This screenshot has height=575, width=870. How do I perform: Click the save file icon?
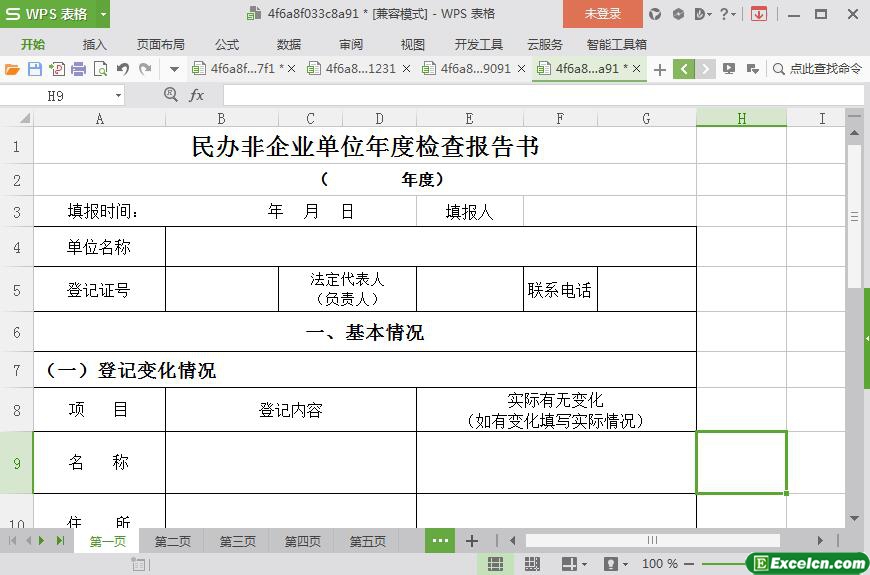(34, 69)
